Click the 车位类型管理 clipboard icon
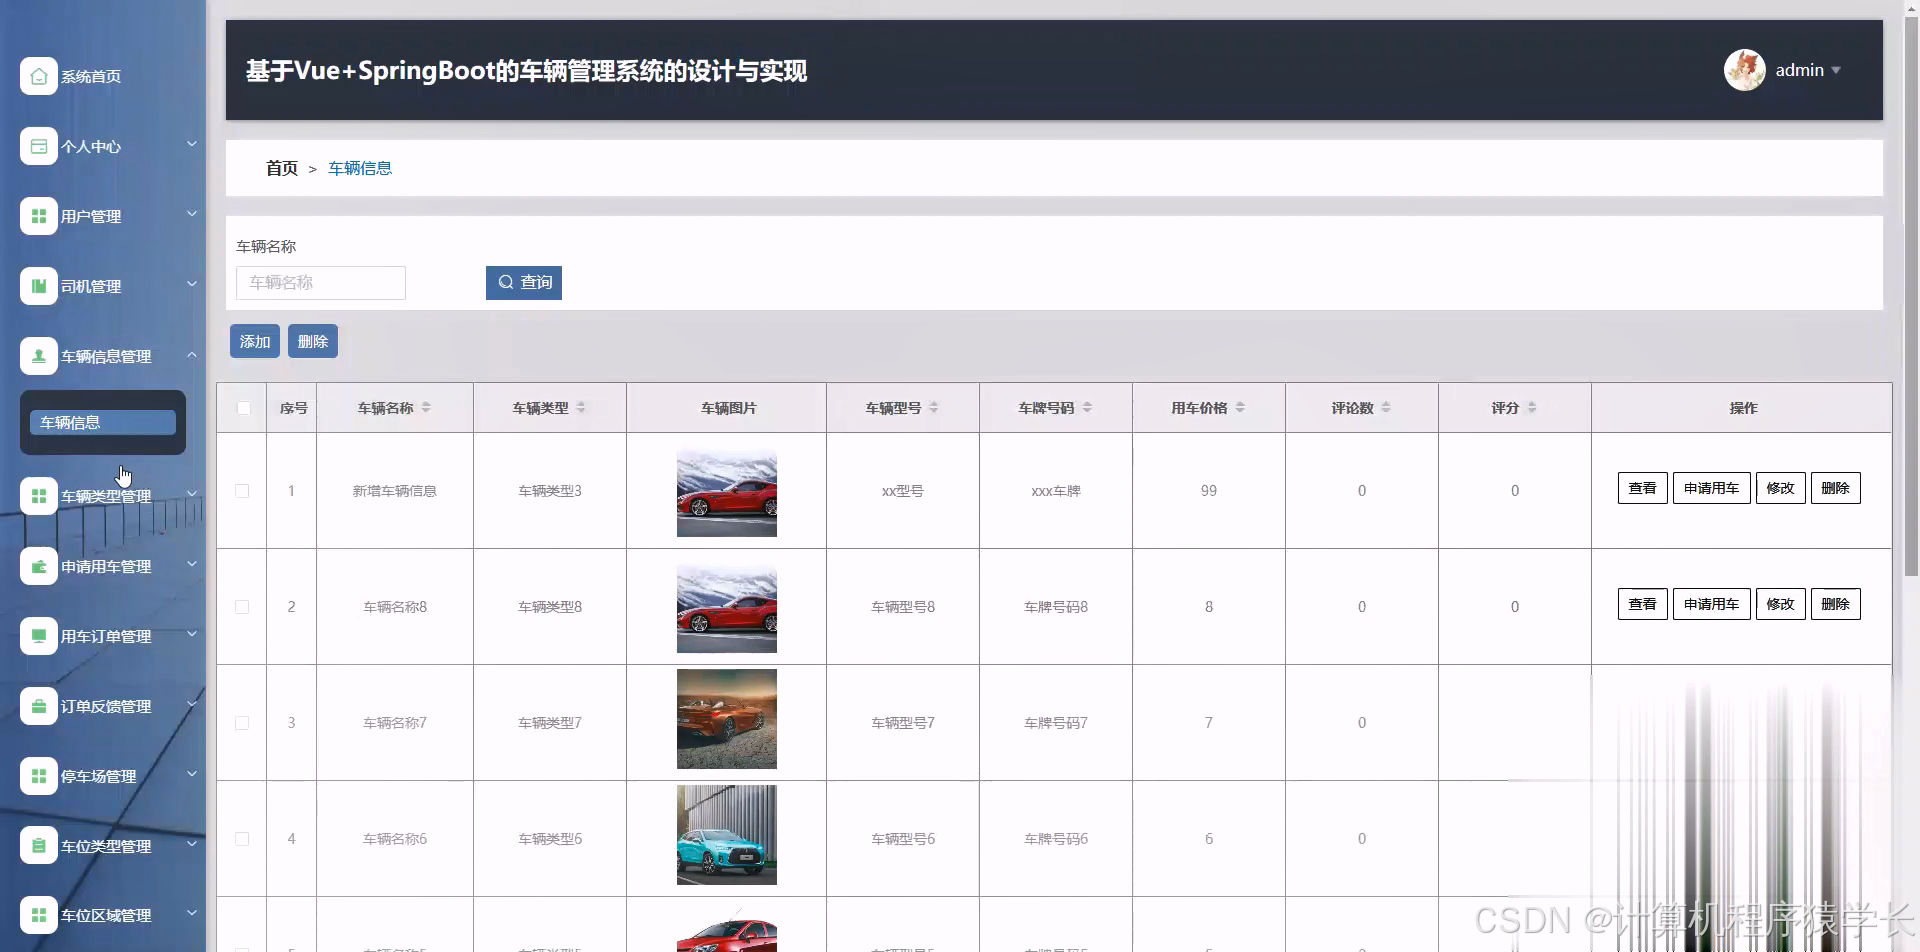The height and width of the screenshot is (952, 1920). click(38, 846)
